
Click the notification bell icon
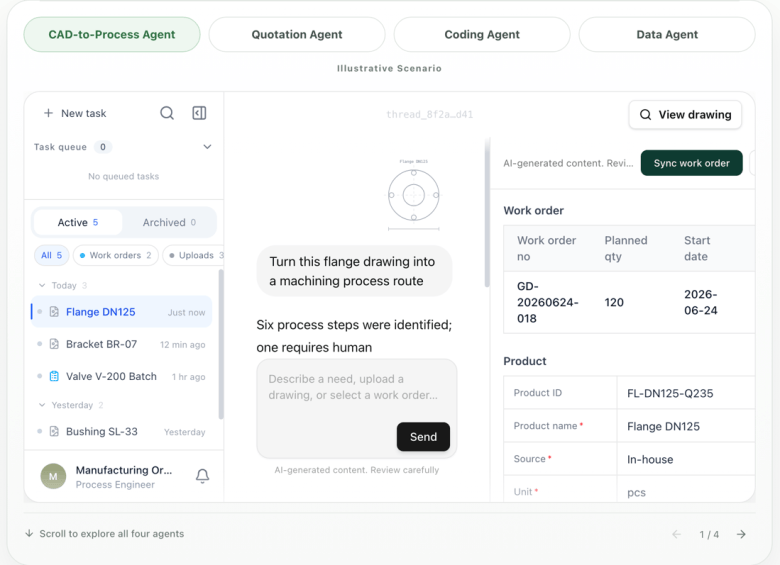click(x=202, y=476)
